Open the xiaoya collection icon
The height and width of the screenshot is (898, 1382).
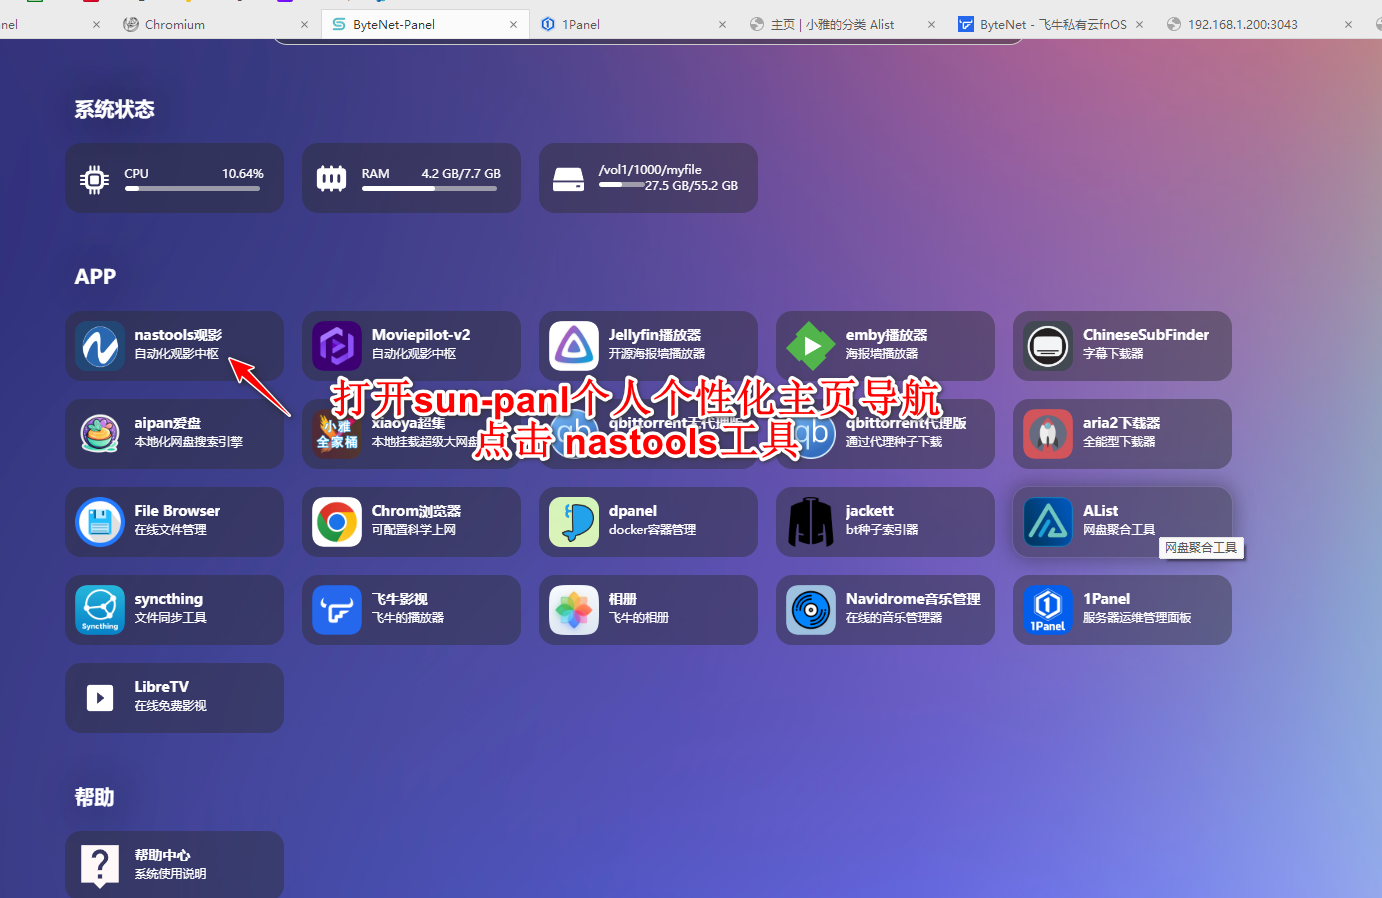pyautogui.click(x=337, y=434)
